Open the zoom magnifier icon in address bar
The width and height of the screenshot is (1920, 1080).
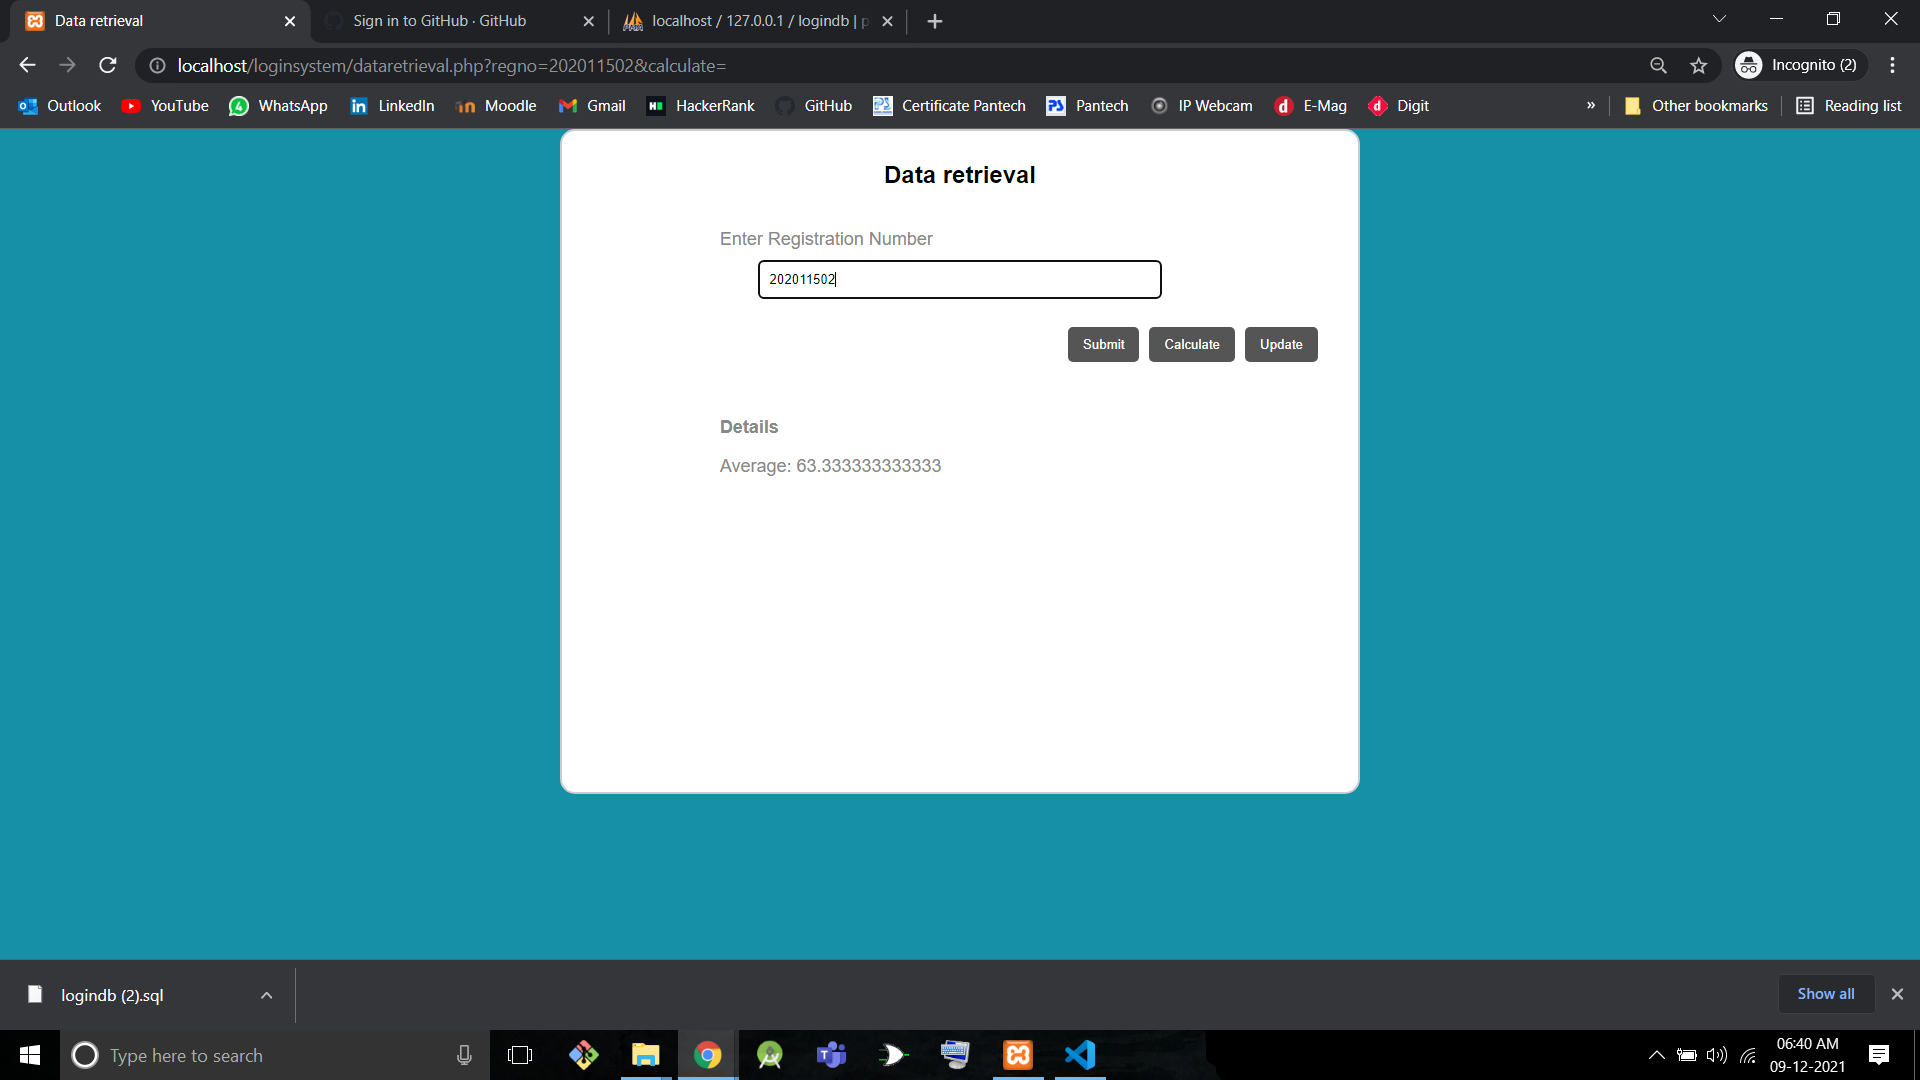1658,65
